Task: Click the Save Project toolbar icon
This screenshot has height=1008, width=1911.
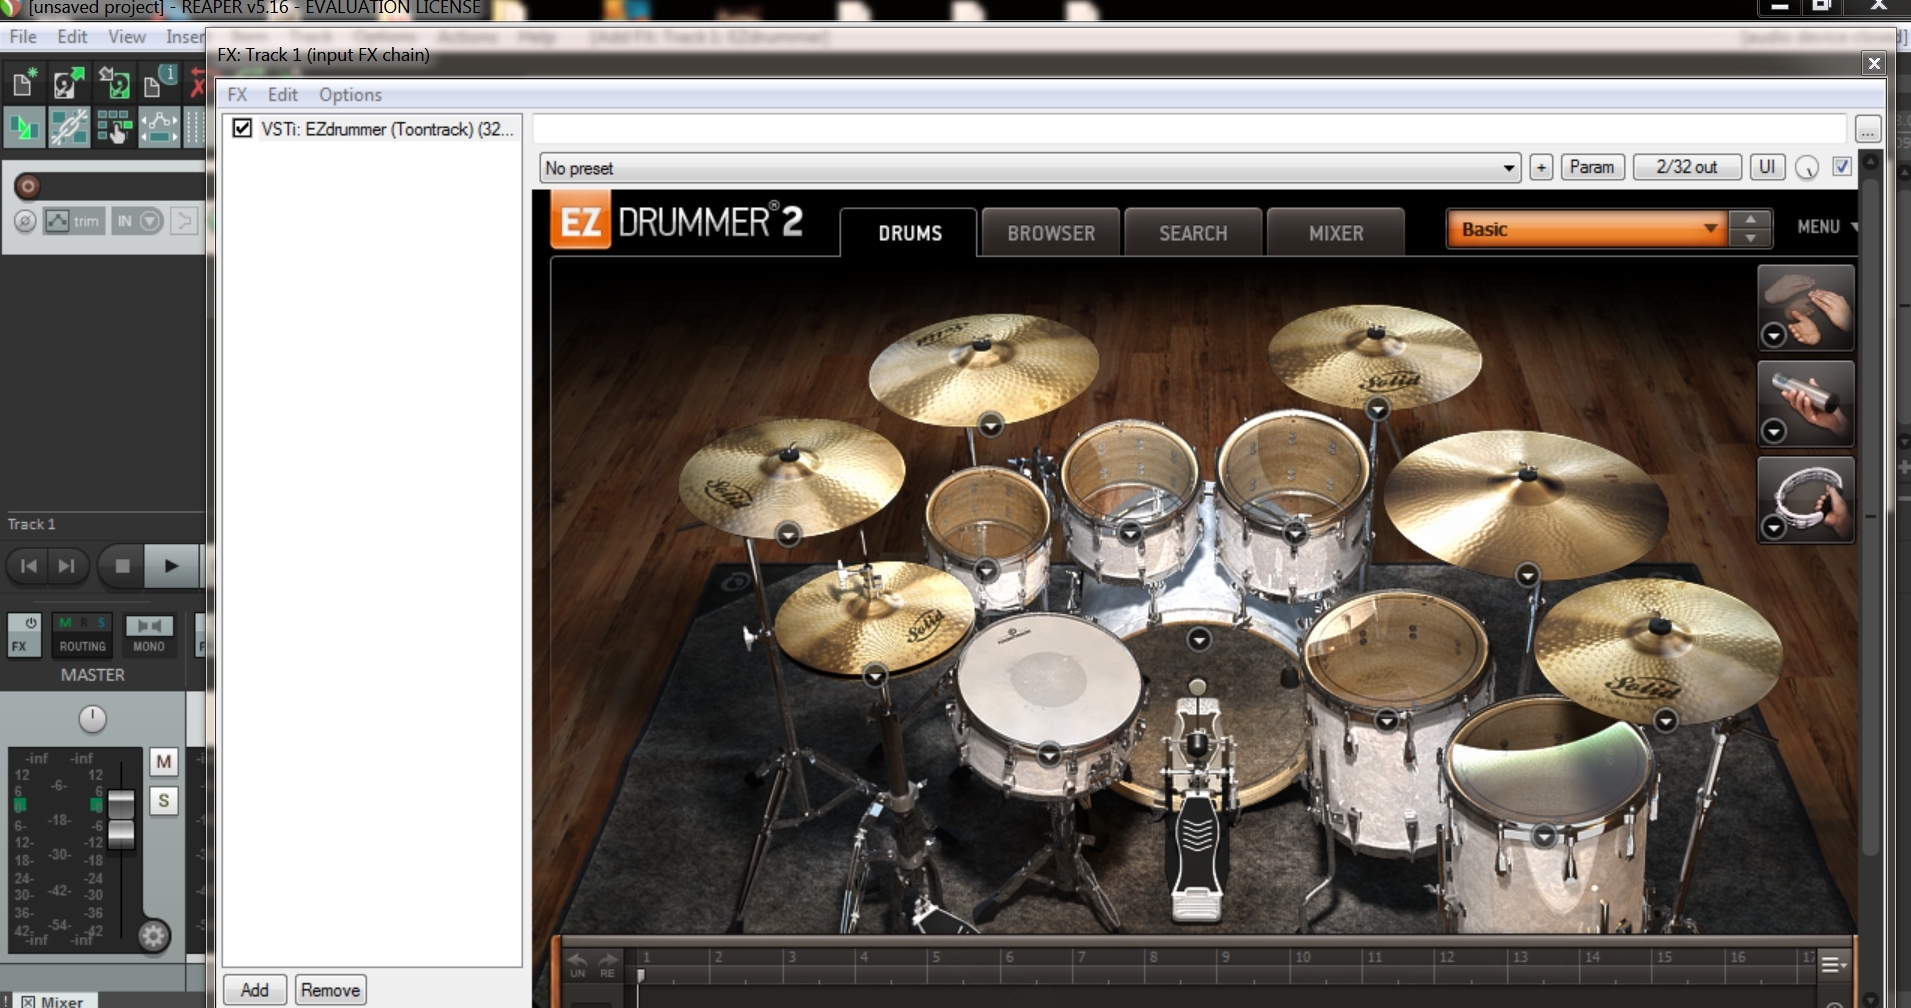Action: pyautogui.click(x=113, y=83)
